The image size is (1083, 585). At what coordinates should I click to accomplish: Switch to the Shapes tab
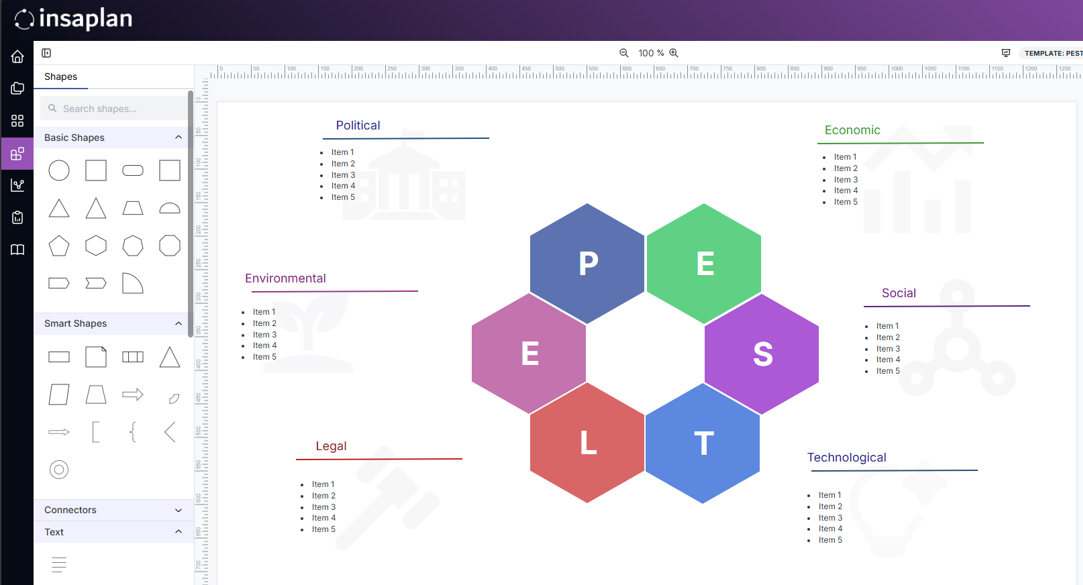coord(61,77)
